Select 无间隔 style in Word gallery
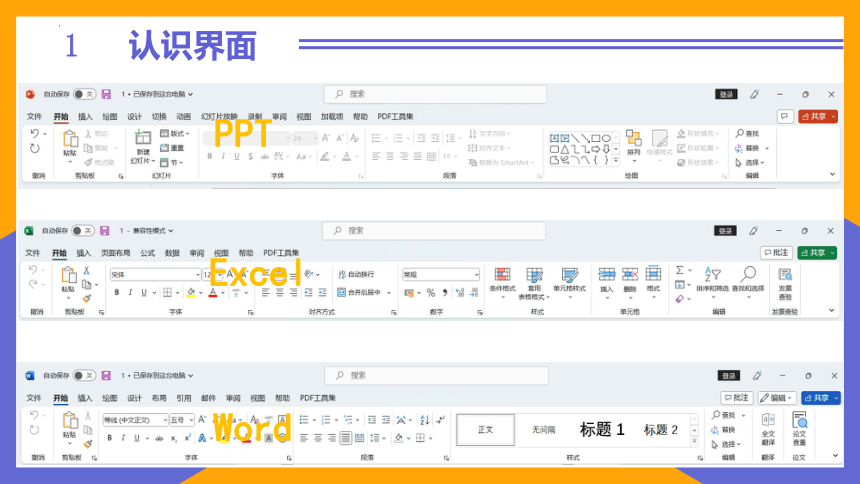The image size is (860, 484). (x=544, y=429)
